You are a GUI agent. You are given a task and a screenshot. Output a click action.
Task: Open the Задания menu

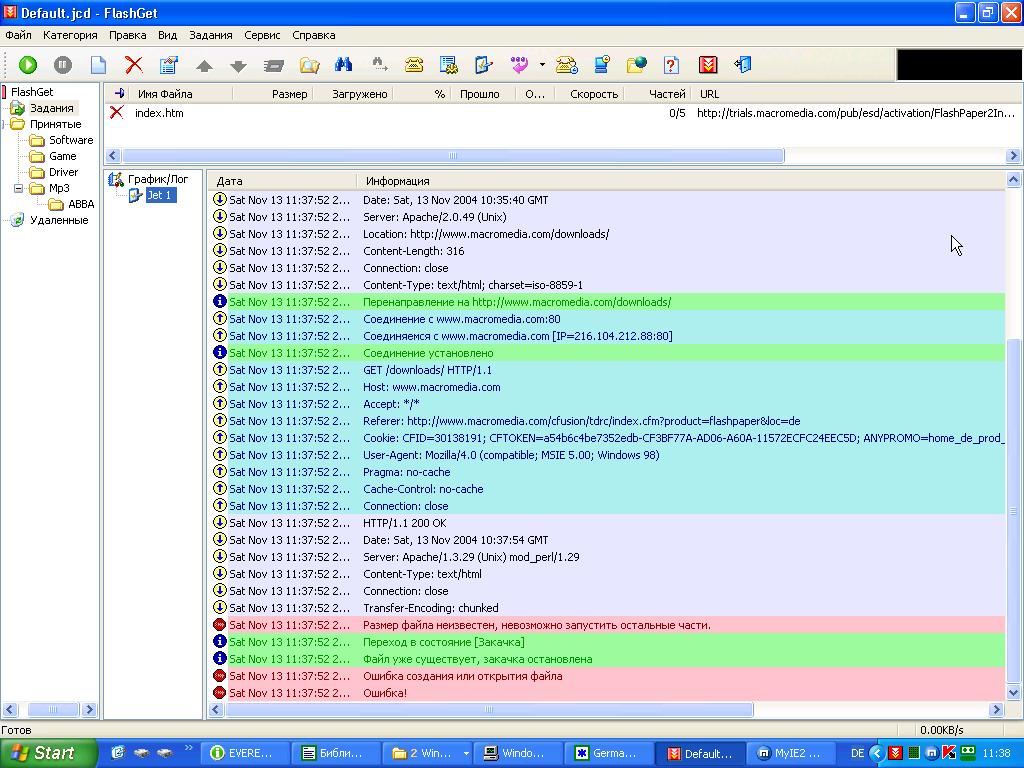pos(210,35)
